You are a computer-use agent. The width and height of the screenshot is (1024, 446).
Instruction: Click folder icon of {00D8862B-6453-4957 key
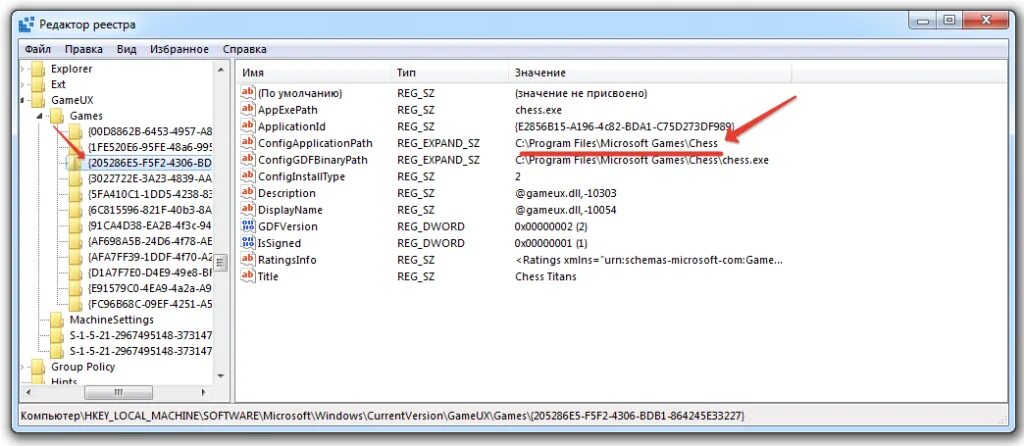pyautogui.click(x=76, y=131)
